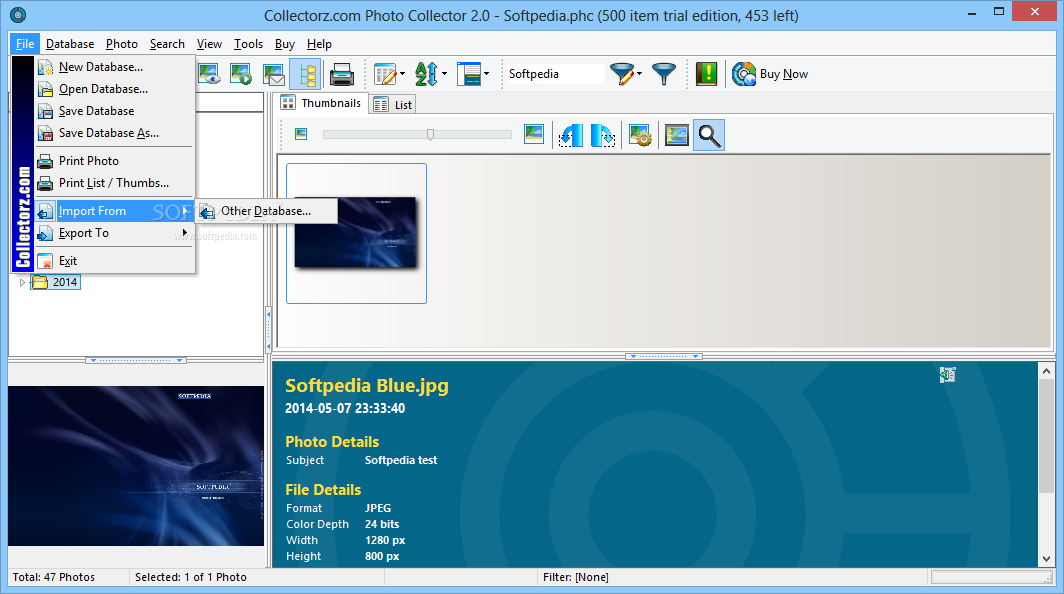Expand the 2014 folder tree arrow
Screen dimensions: 1064x594
click(22, 282)
